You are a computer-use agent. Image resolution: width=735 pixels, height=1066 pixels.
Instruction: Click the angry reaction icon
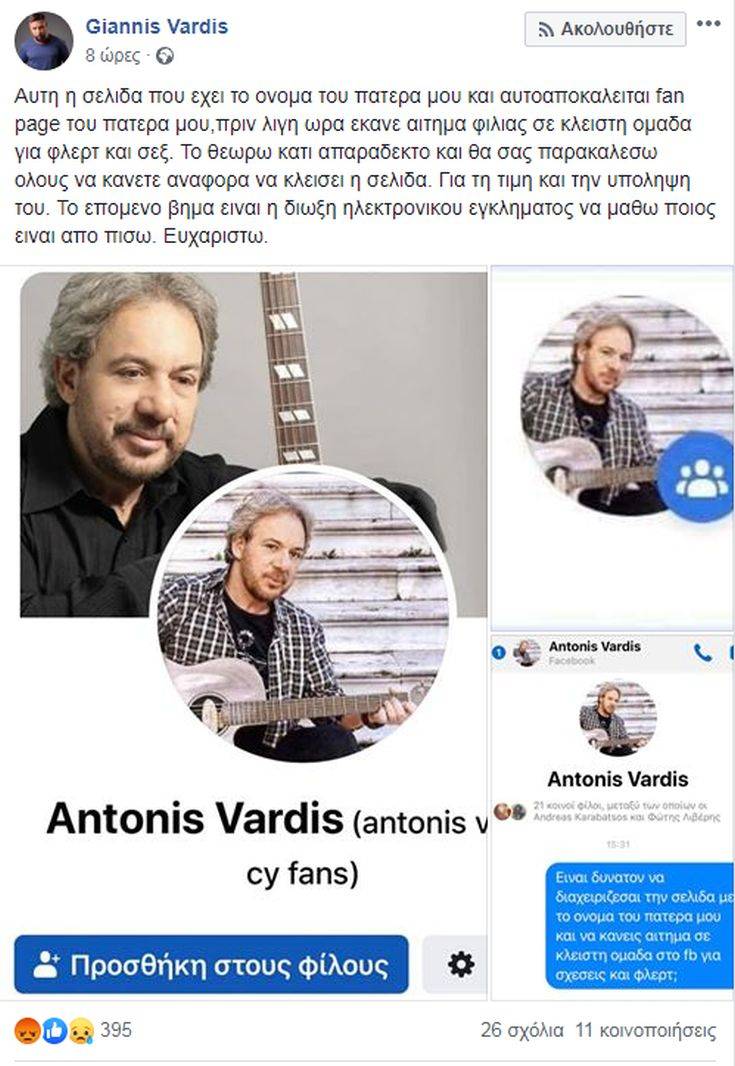pyautogui.click(x=28, y=1031)
